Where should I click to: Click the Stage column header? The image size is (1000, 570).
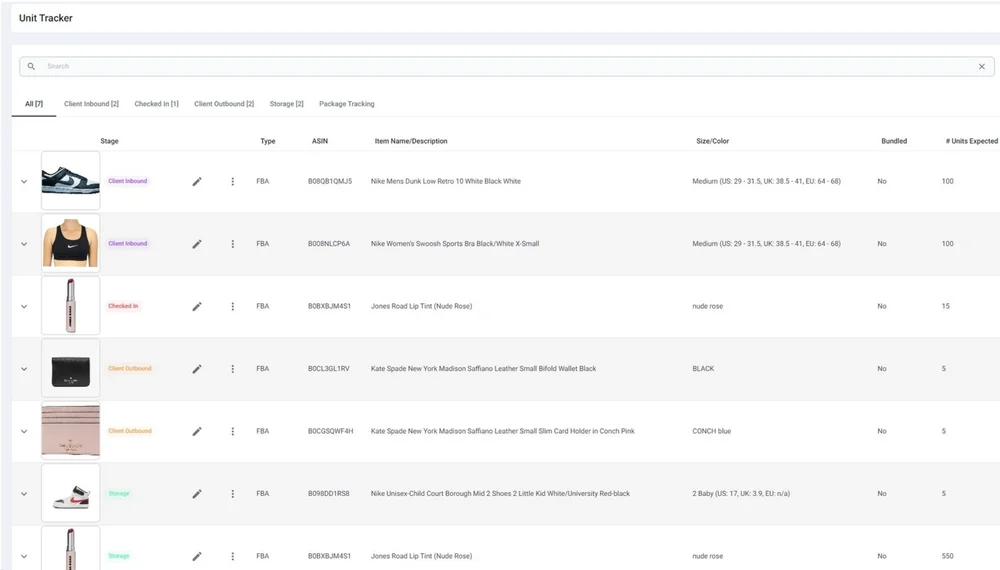pos(109,141)
